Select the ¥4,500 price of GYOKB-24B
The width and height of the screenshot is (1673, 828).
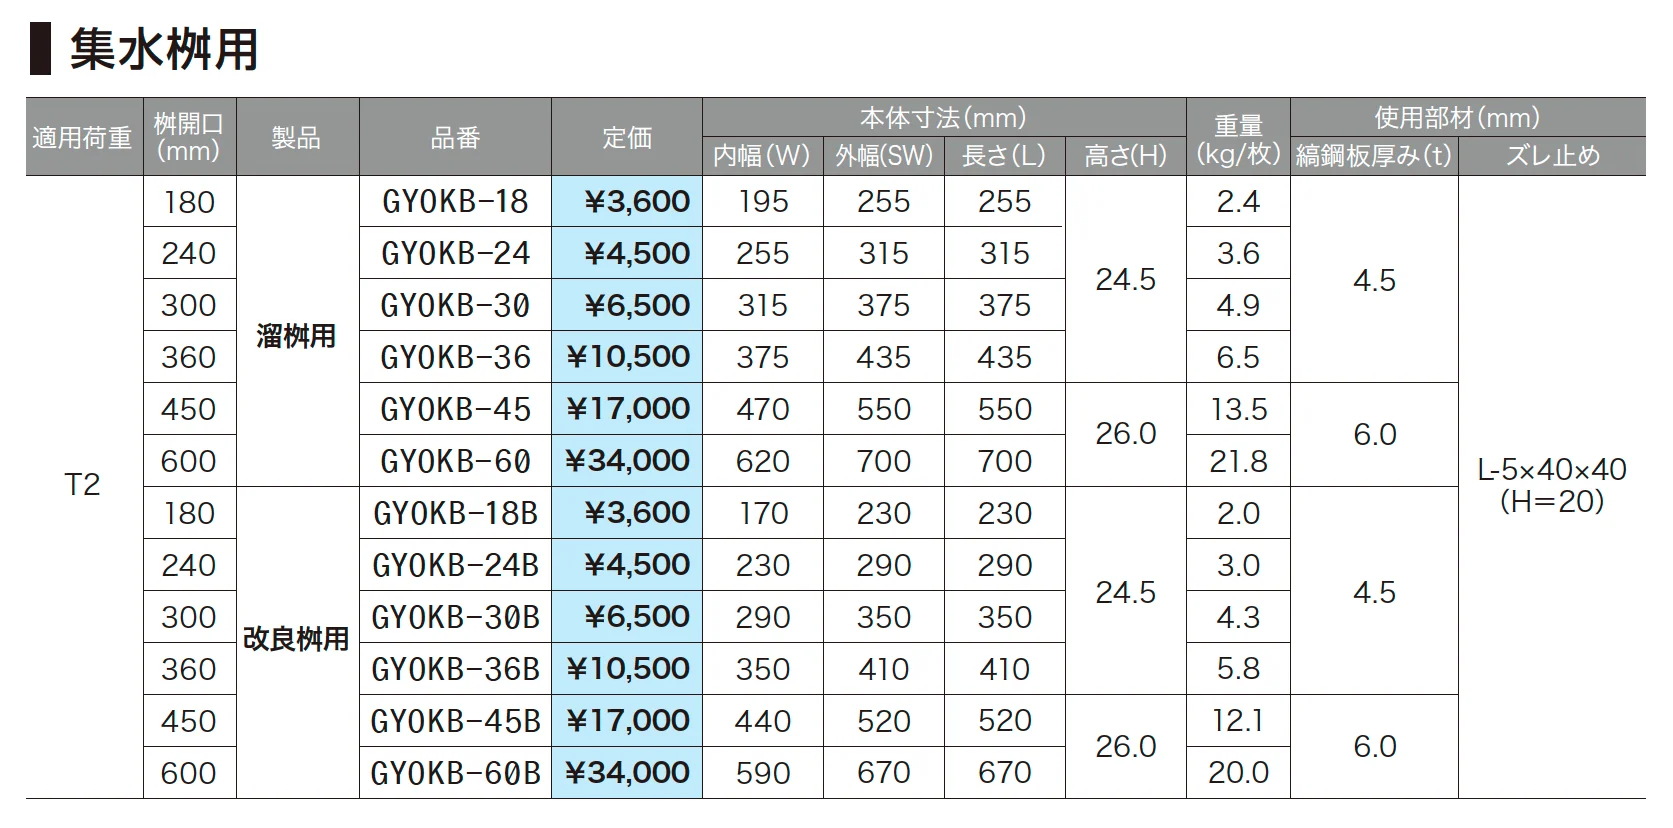coord(637,565)
